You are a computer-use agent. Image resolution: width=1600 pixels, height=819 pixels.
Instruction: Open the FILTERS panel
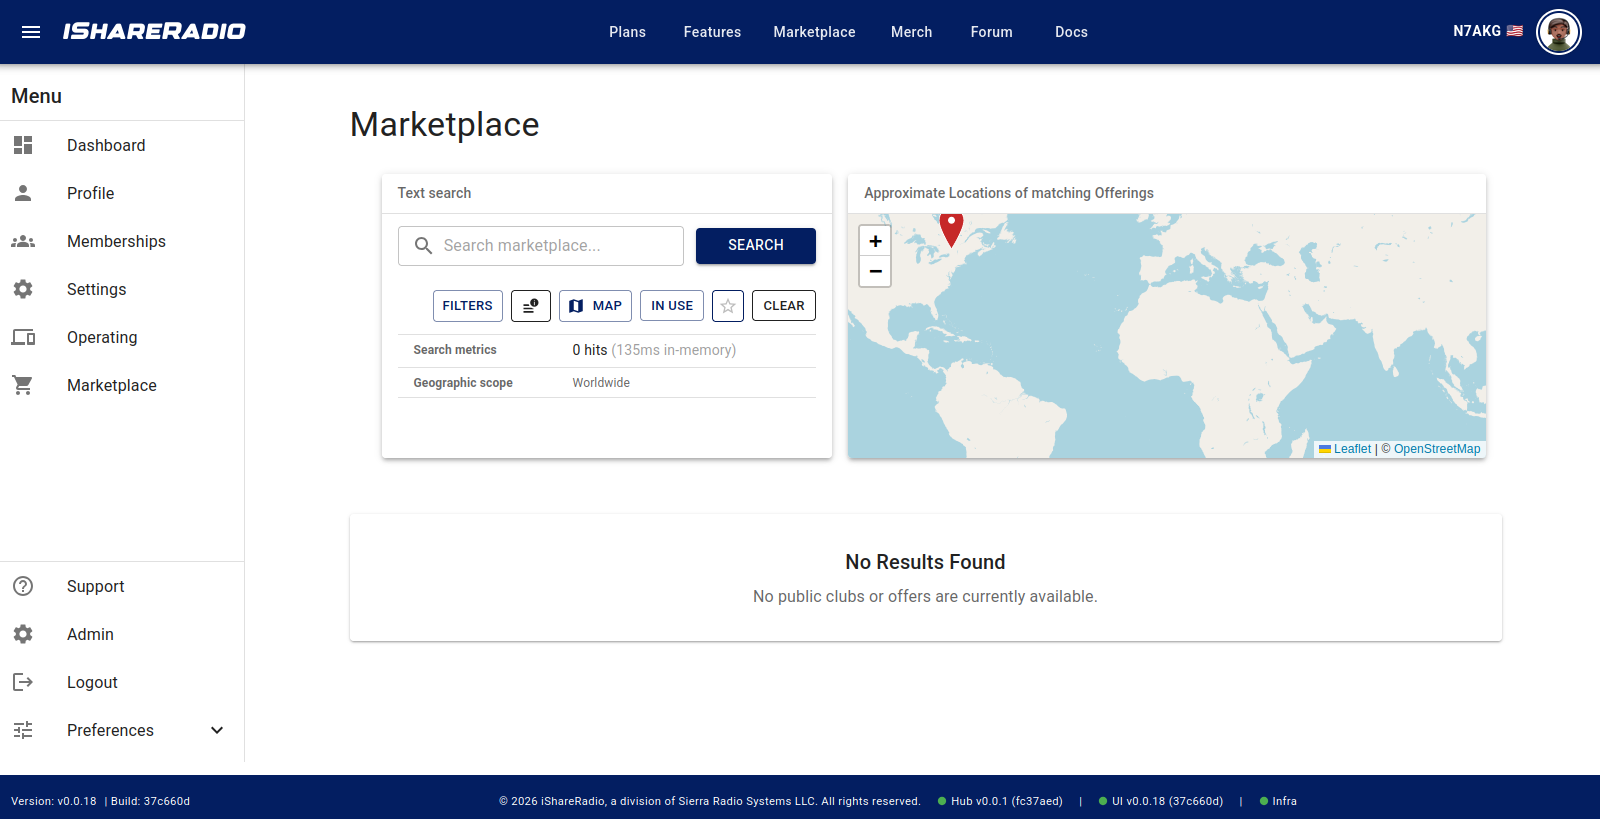(468, 306)
